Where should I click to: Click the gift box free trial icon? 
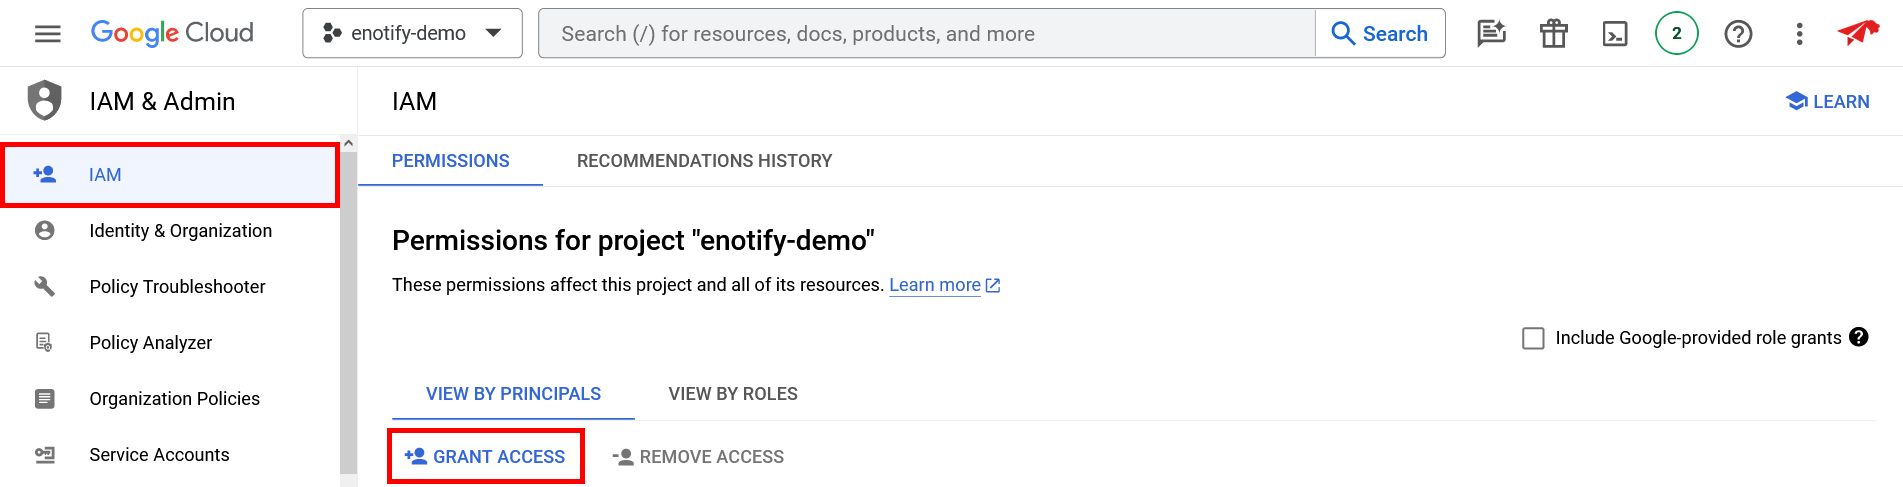click(1553, 34)
